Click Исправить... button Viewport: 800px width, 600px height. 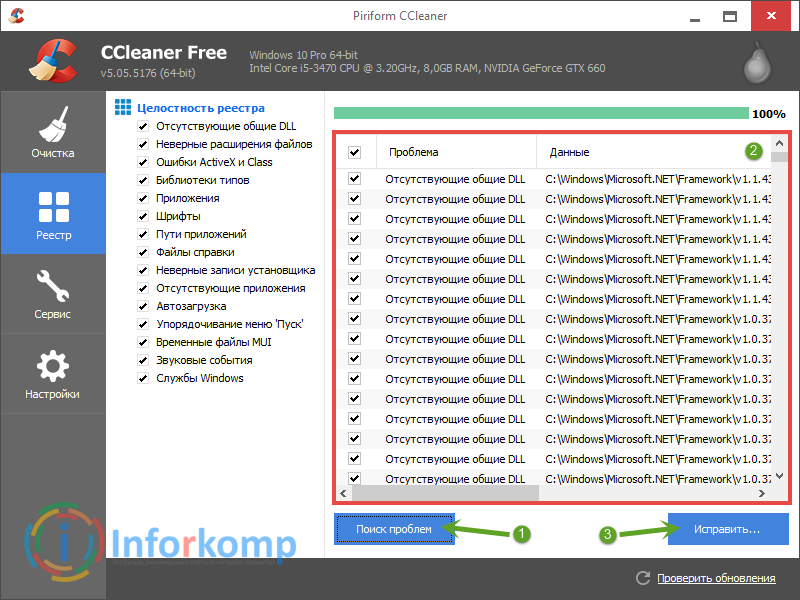pyautogui.click(x=728, y=529)
